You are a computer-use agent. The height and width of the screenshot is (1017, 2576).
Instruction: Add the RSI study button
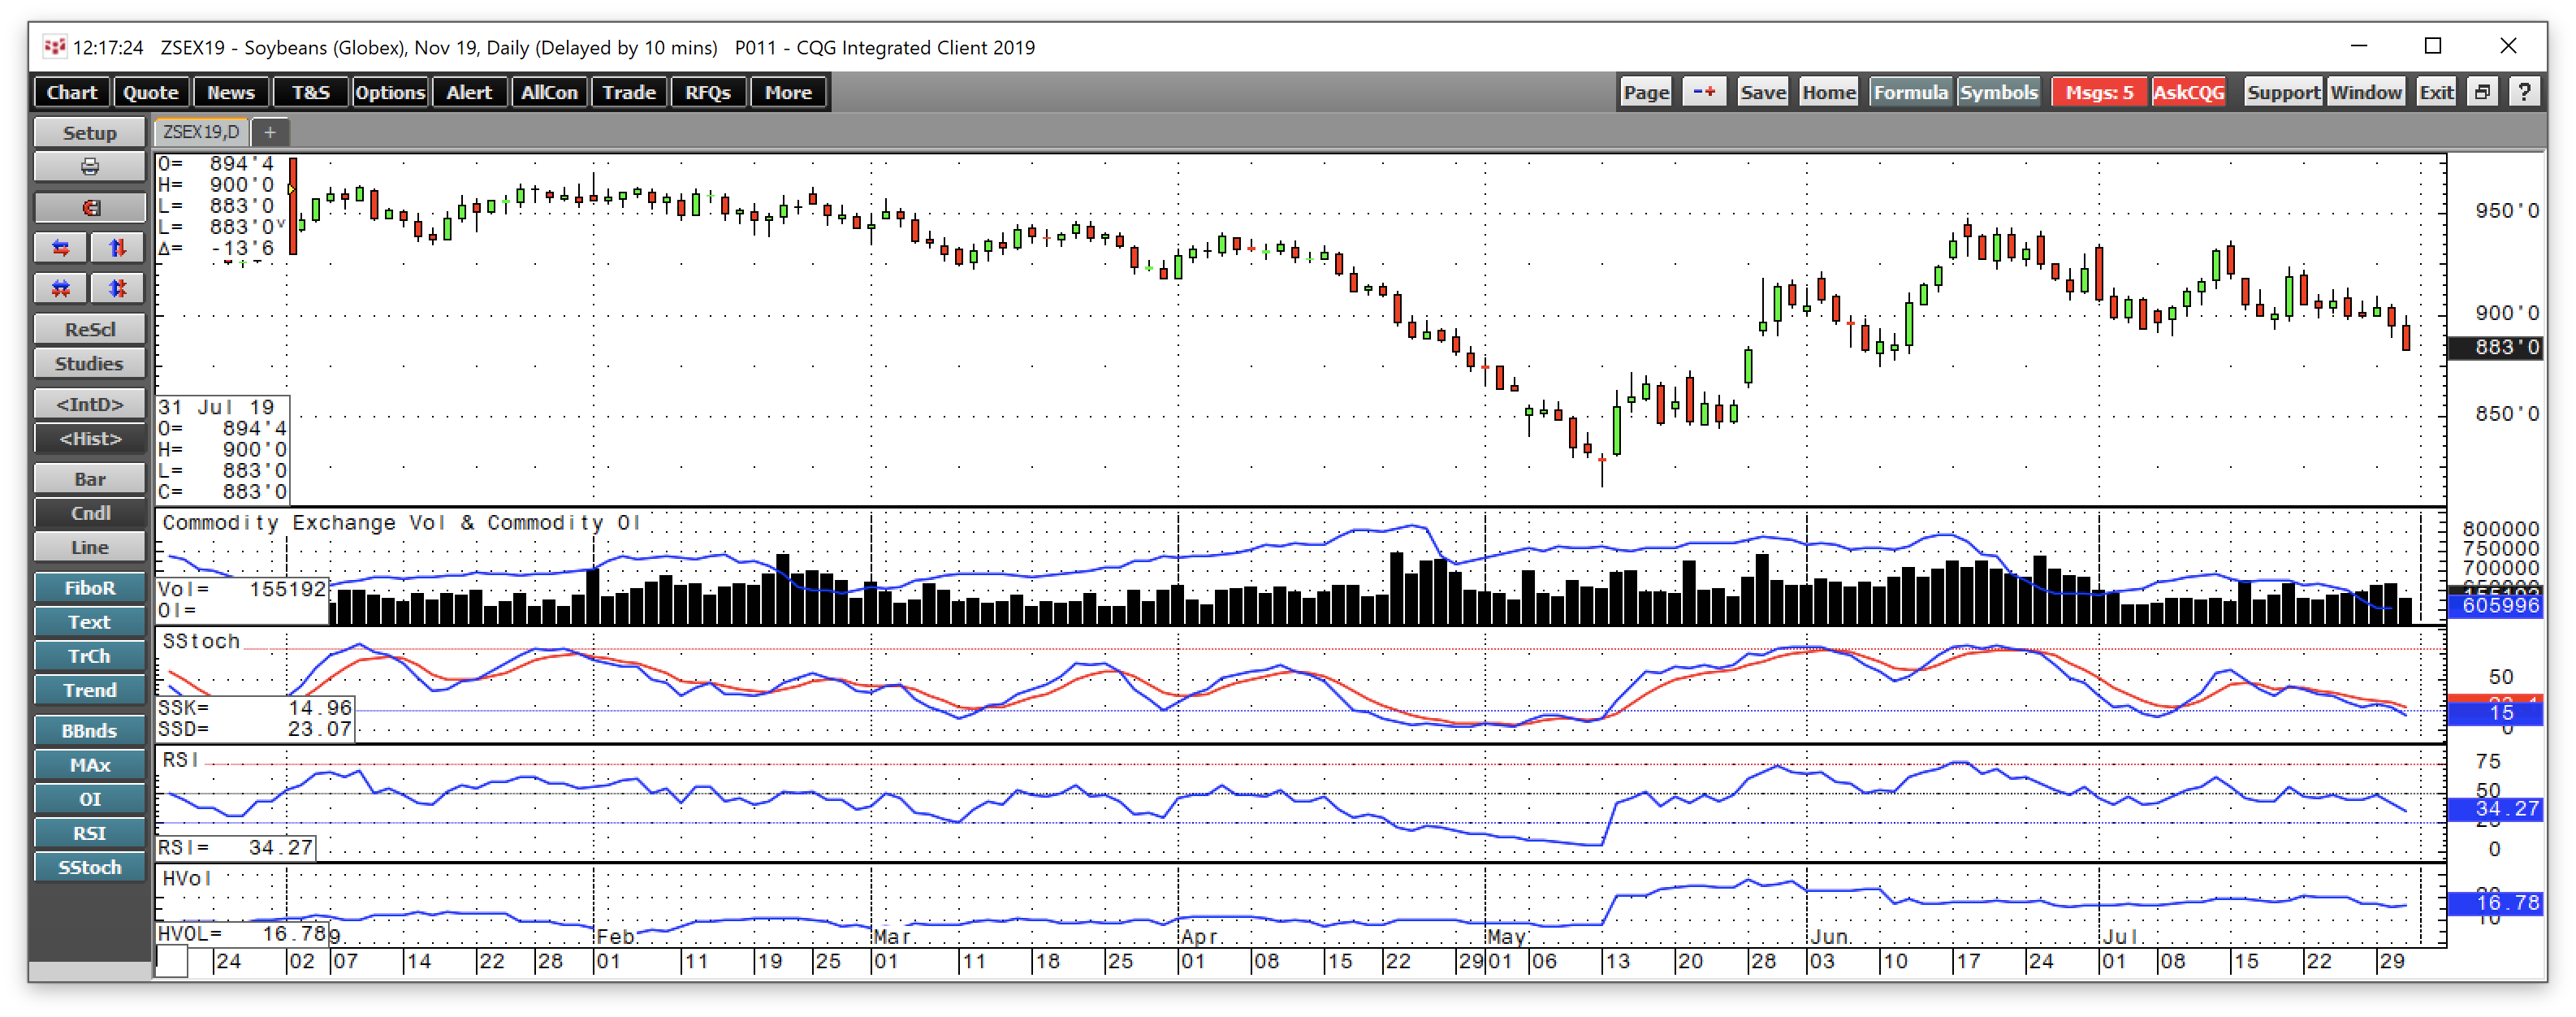tap(90, 834)
